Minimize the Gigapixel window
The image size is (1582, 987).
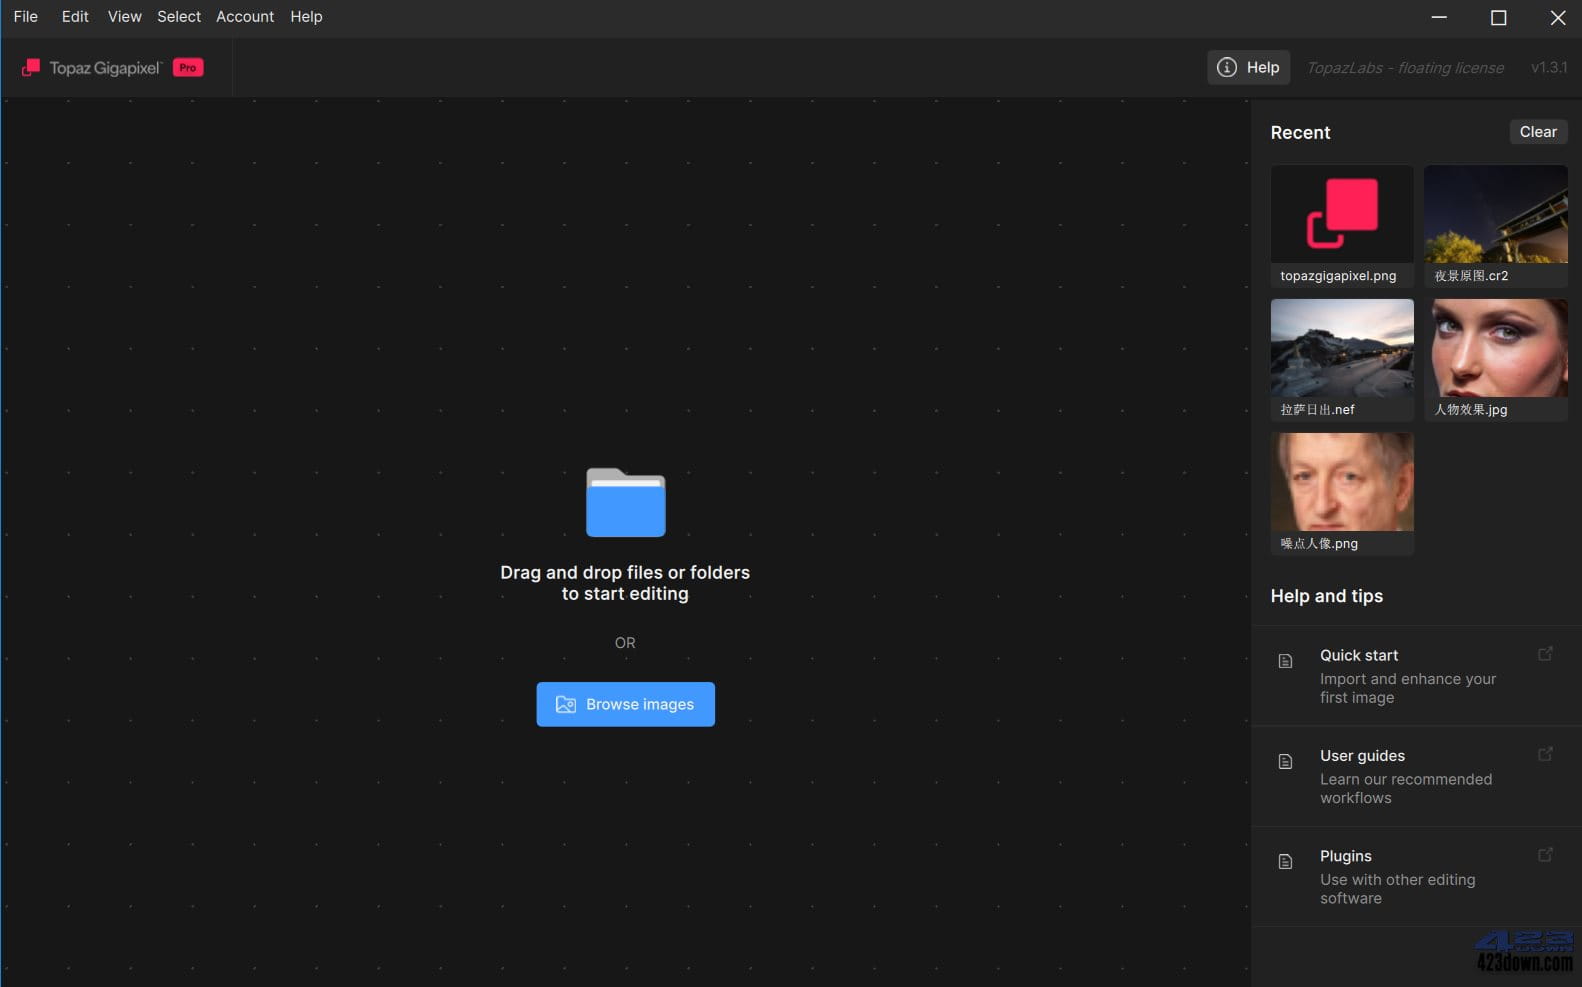click(x=1439, y=17)
